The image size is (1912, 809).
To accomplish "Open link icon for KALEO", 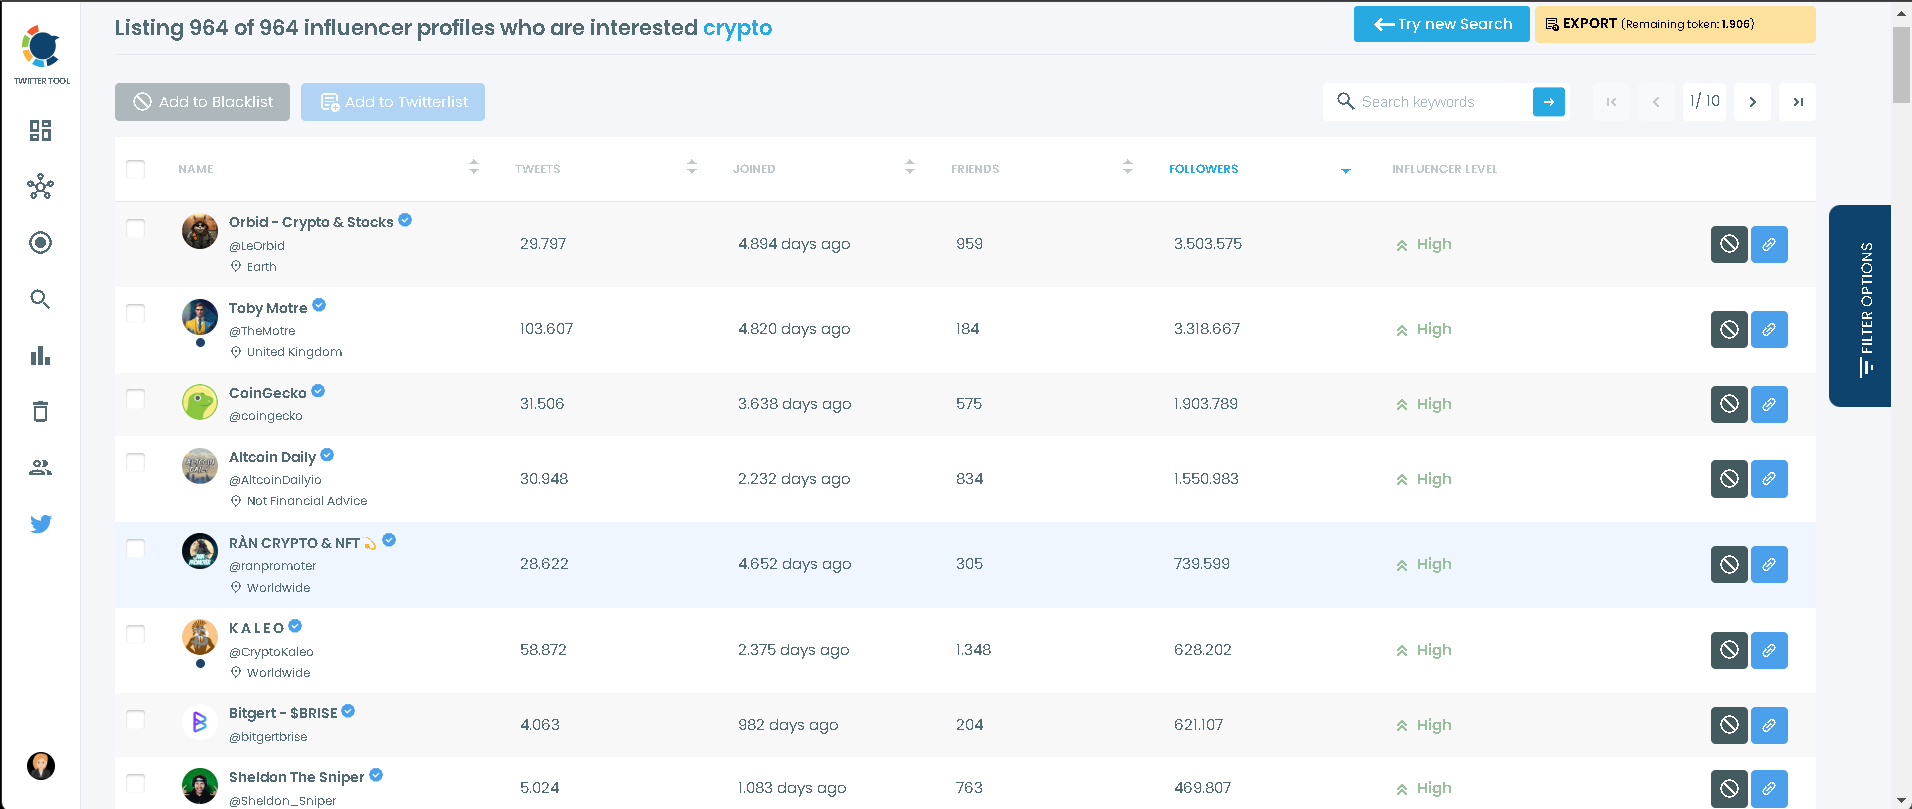I will click(x=1769, y=650).
